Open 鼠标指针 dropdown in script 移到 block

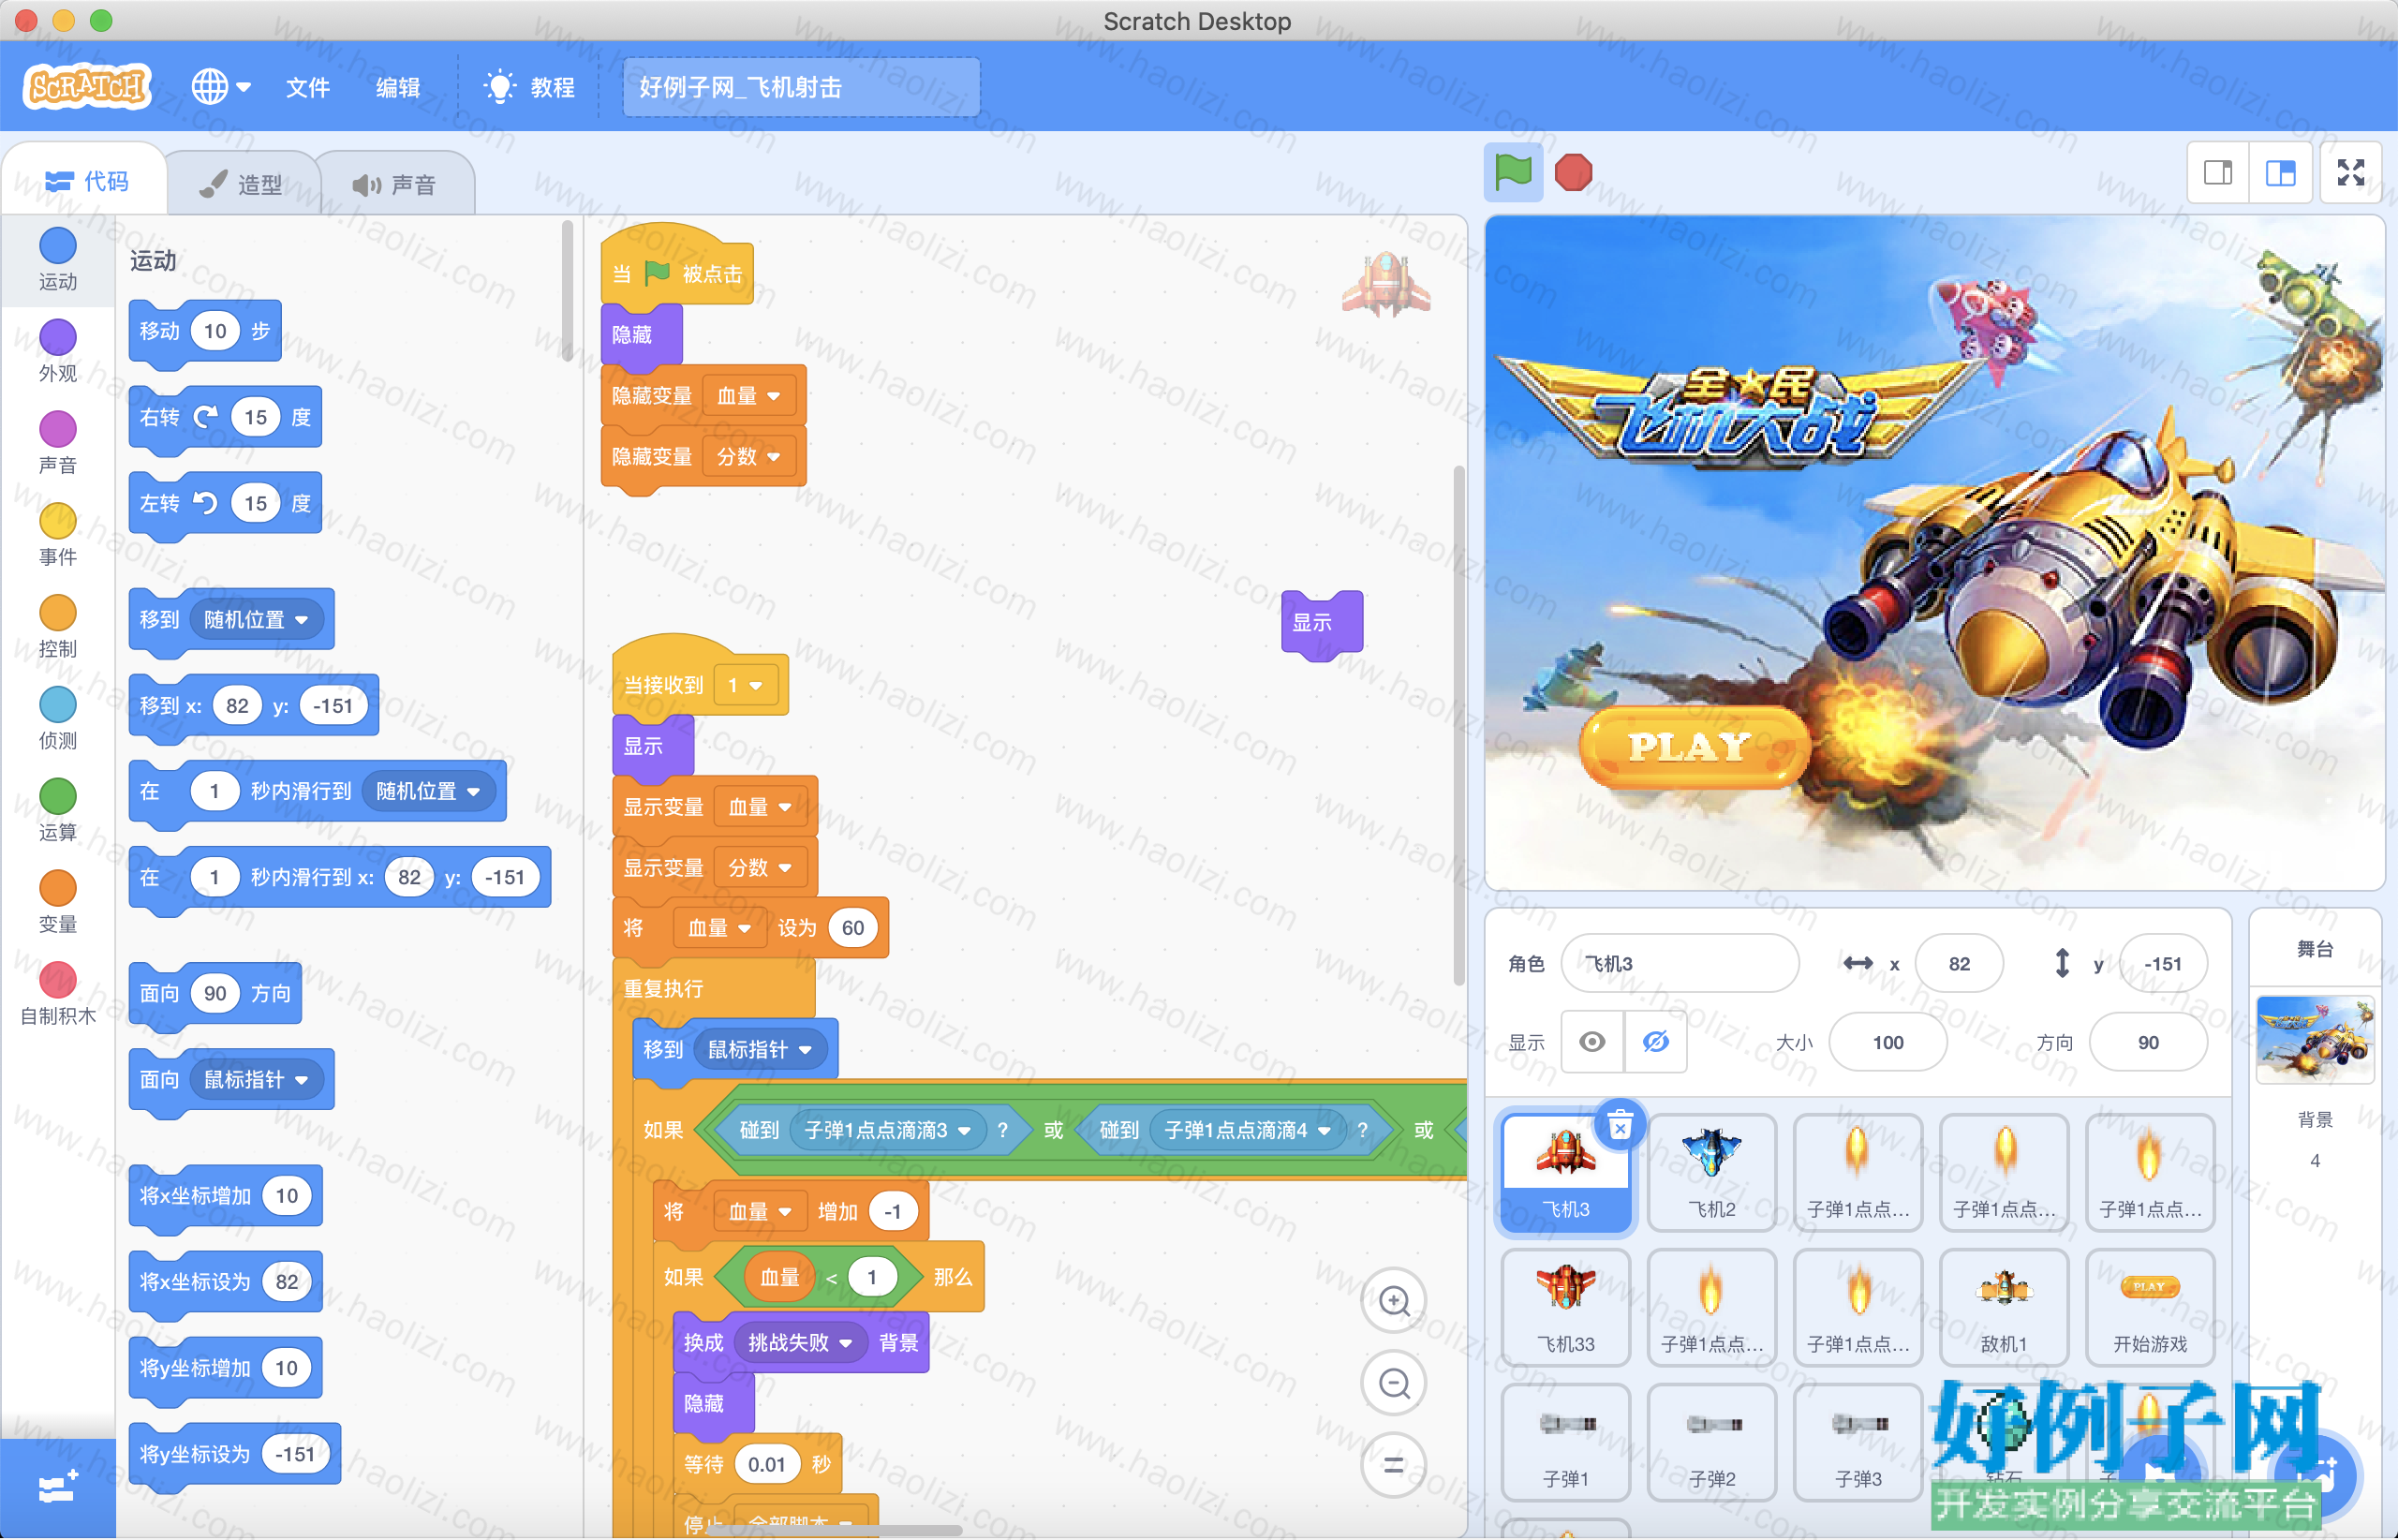click(759, 1049)
